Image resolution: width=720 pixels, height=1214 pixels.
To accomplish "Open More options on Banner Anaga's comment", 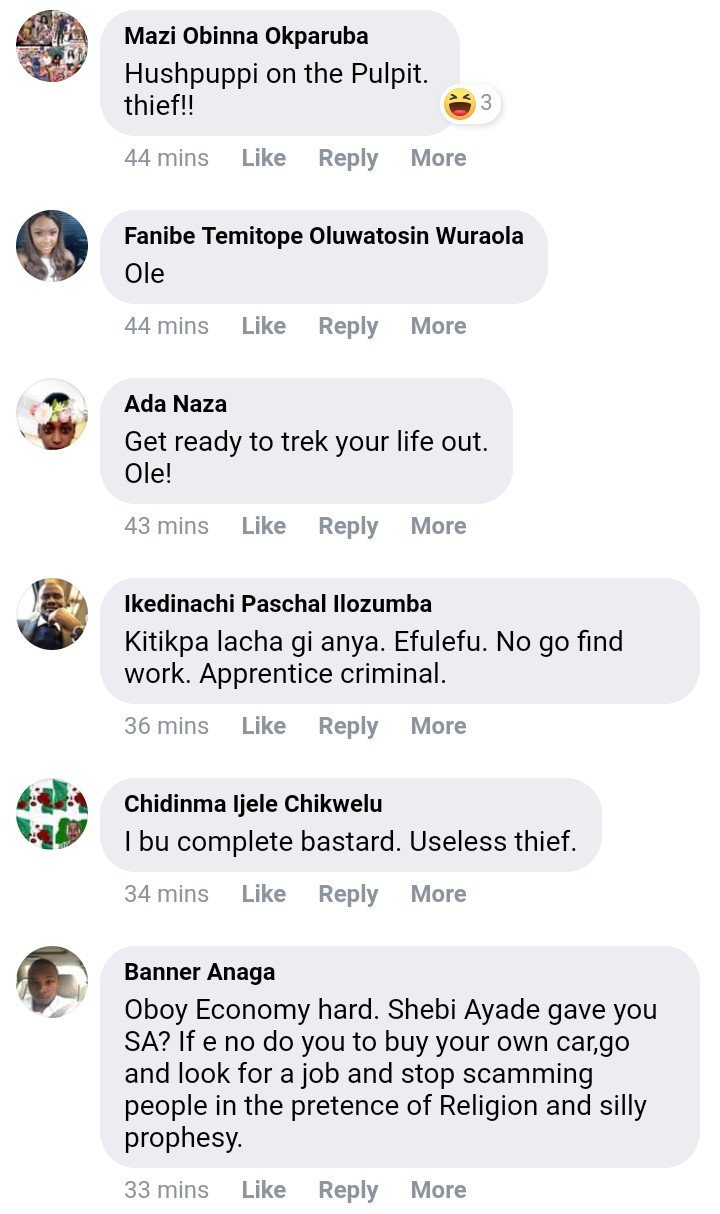I will [x=438, y=1190].
